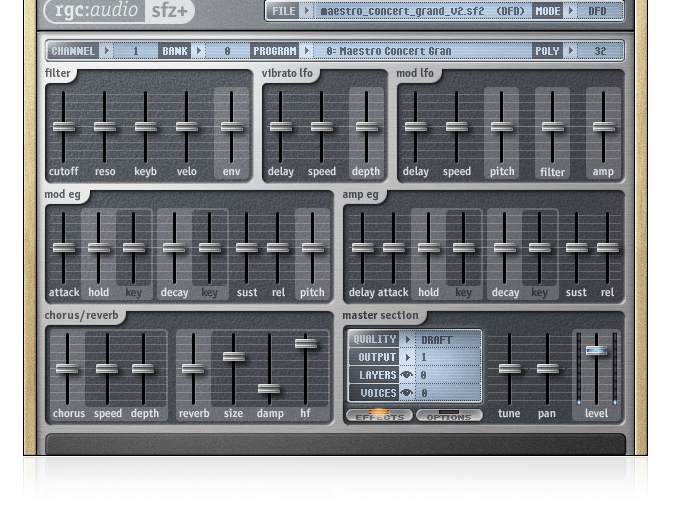Click the mod lfo filter slider handle
The width and height of the screenshot is (674, 508).
coord(553,127)
